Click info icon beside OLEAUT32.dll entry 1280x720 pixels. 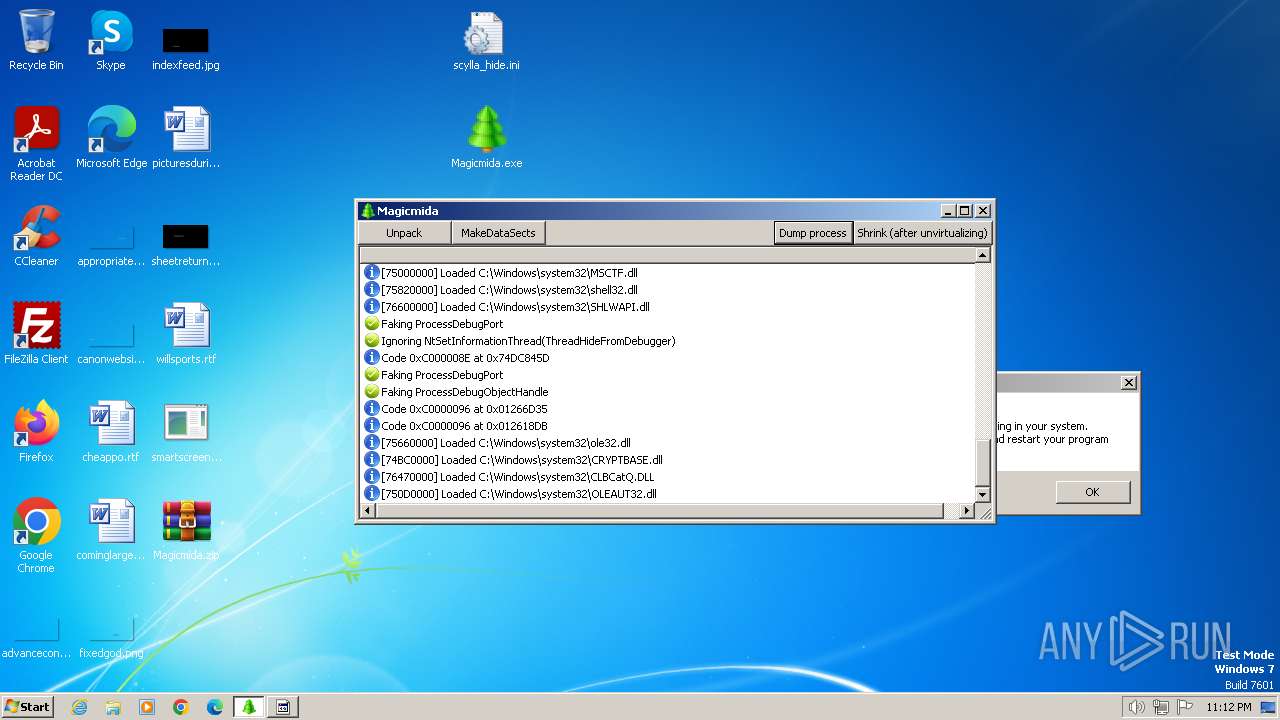click(372, 493)
